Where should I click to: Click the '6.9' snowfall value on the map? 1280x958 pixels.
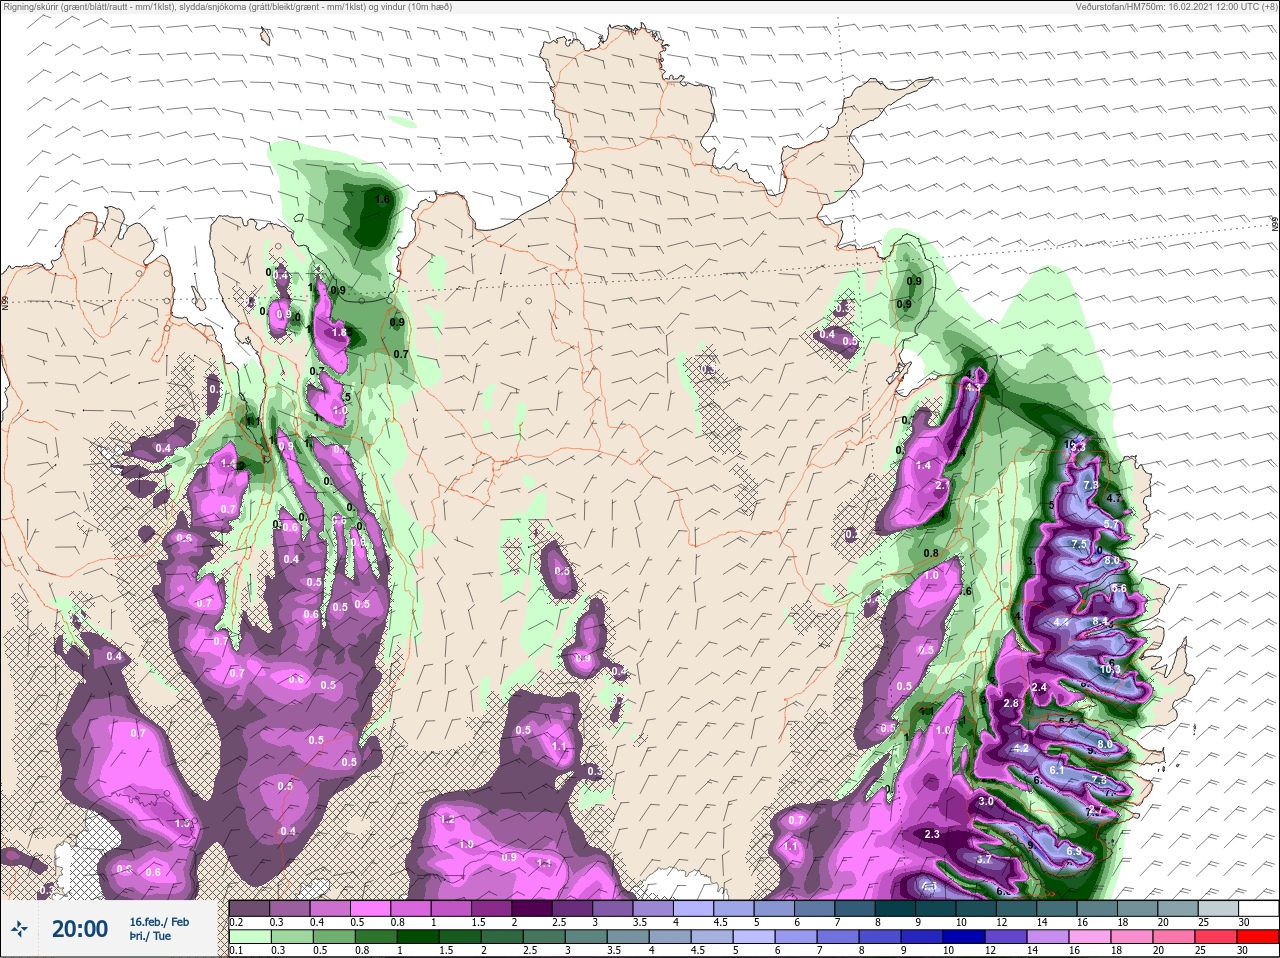point(1074,852)
